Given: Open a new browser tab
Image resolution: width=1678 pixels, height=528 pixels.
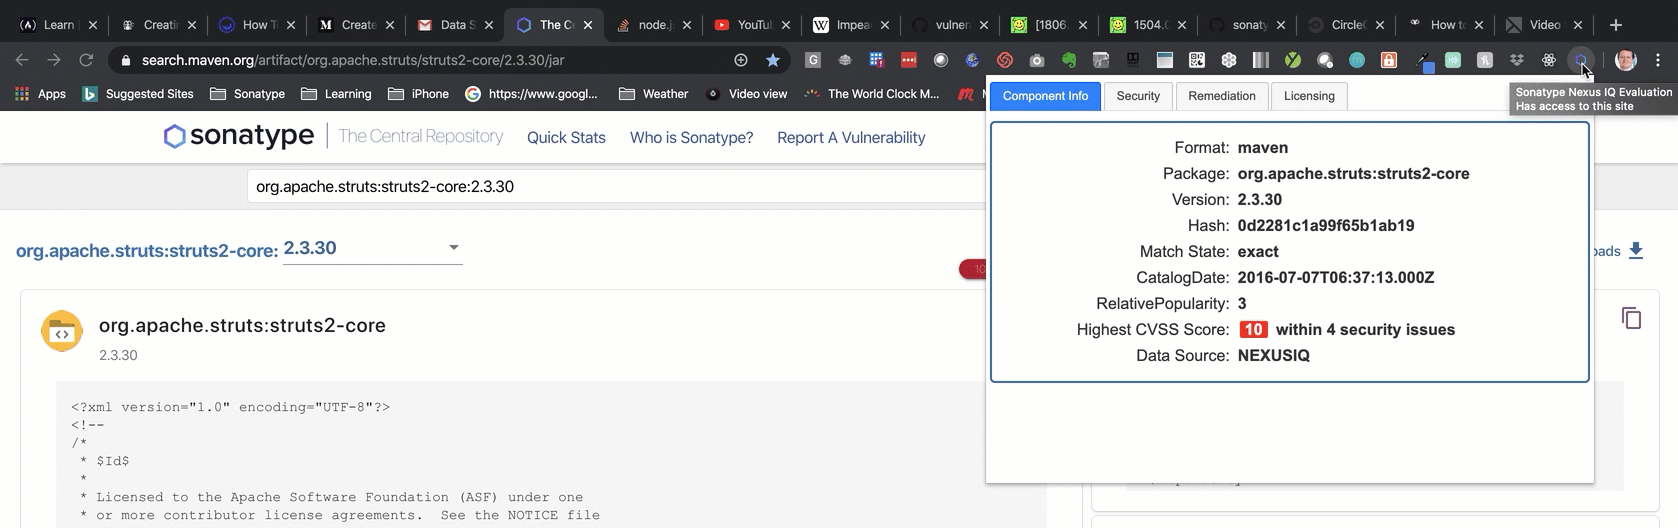Looking at the screenshot, I should point(1616,25).
